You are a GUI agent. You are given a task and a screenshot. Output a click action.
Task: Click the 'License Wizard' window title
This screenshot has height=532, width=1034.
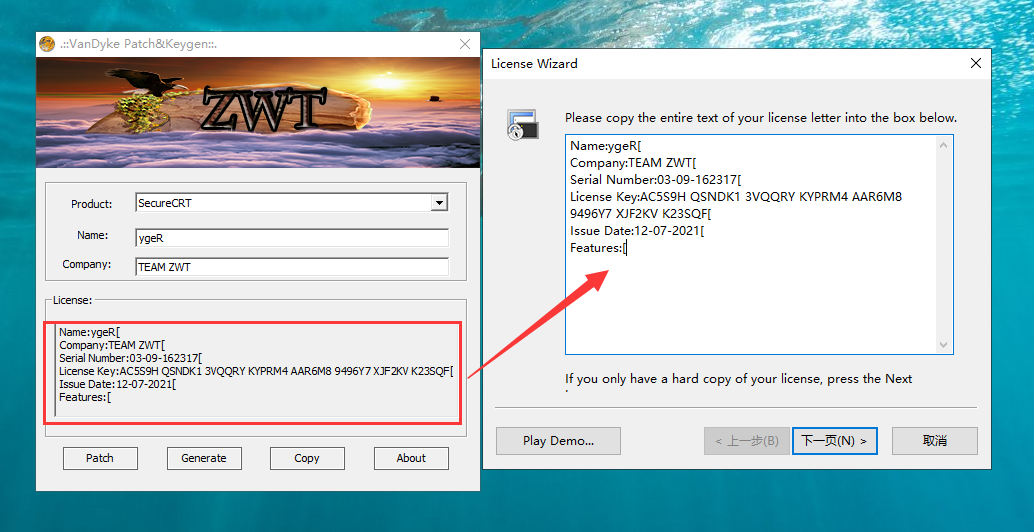(x=534, y=63)
